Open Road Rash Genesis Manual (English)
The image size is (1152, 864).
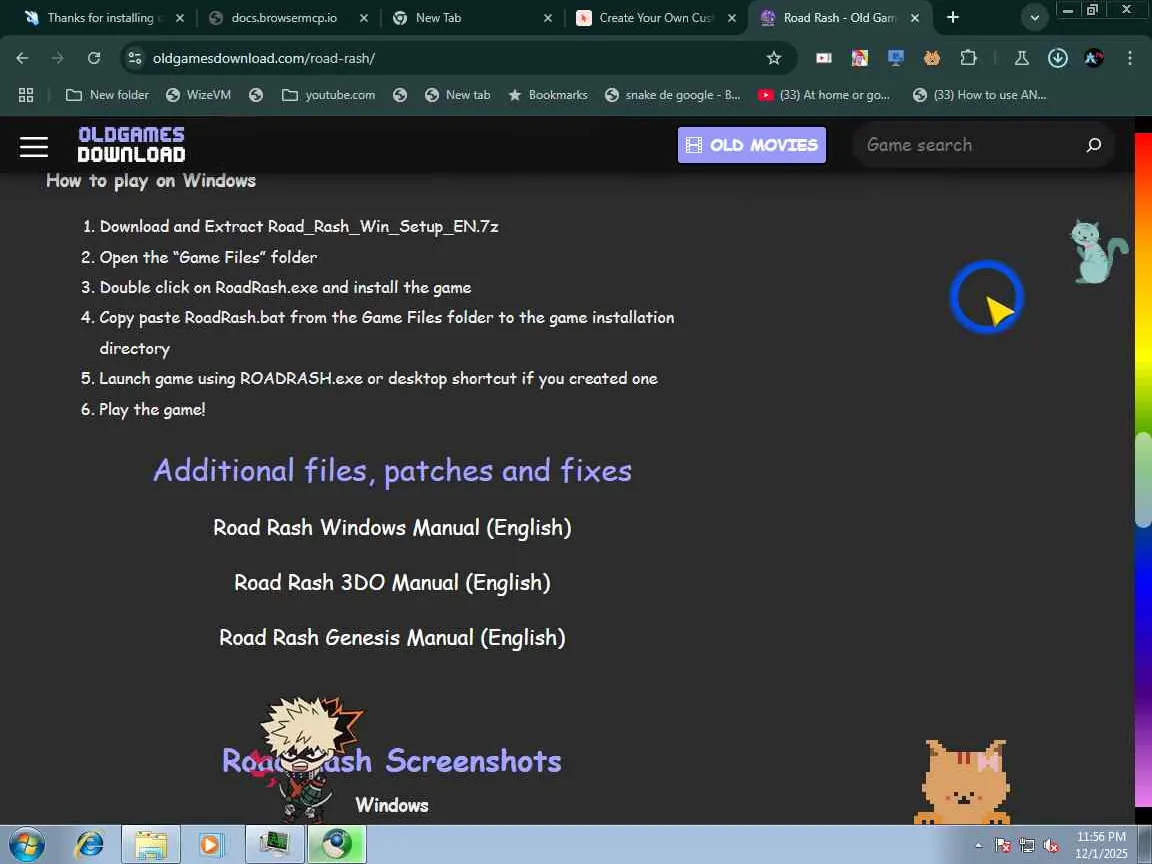point(392,638)
